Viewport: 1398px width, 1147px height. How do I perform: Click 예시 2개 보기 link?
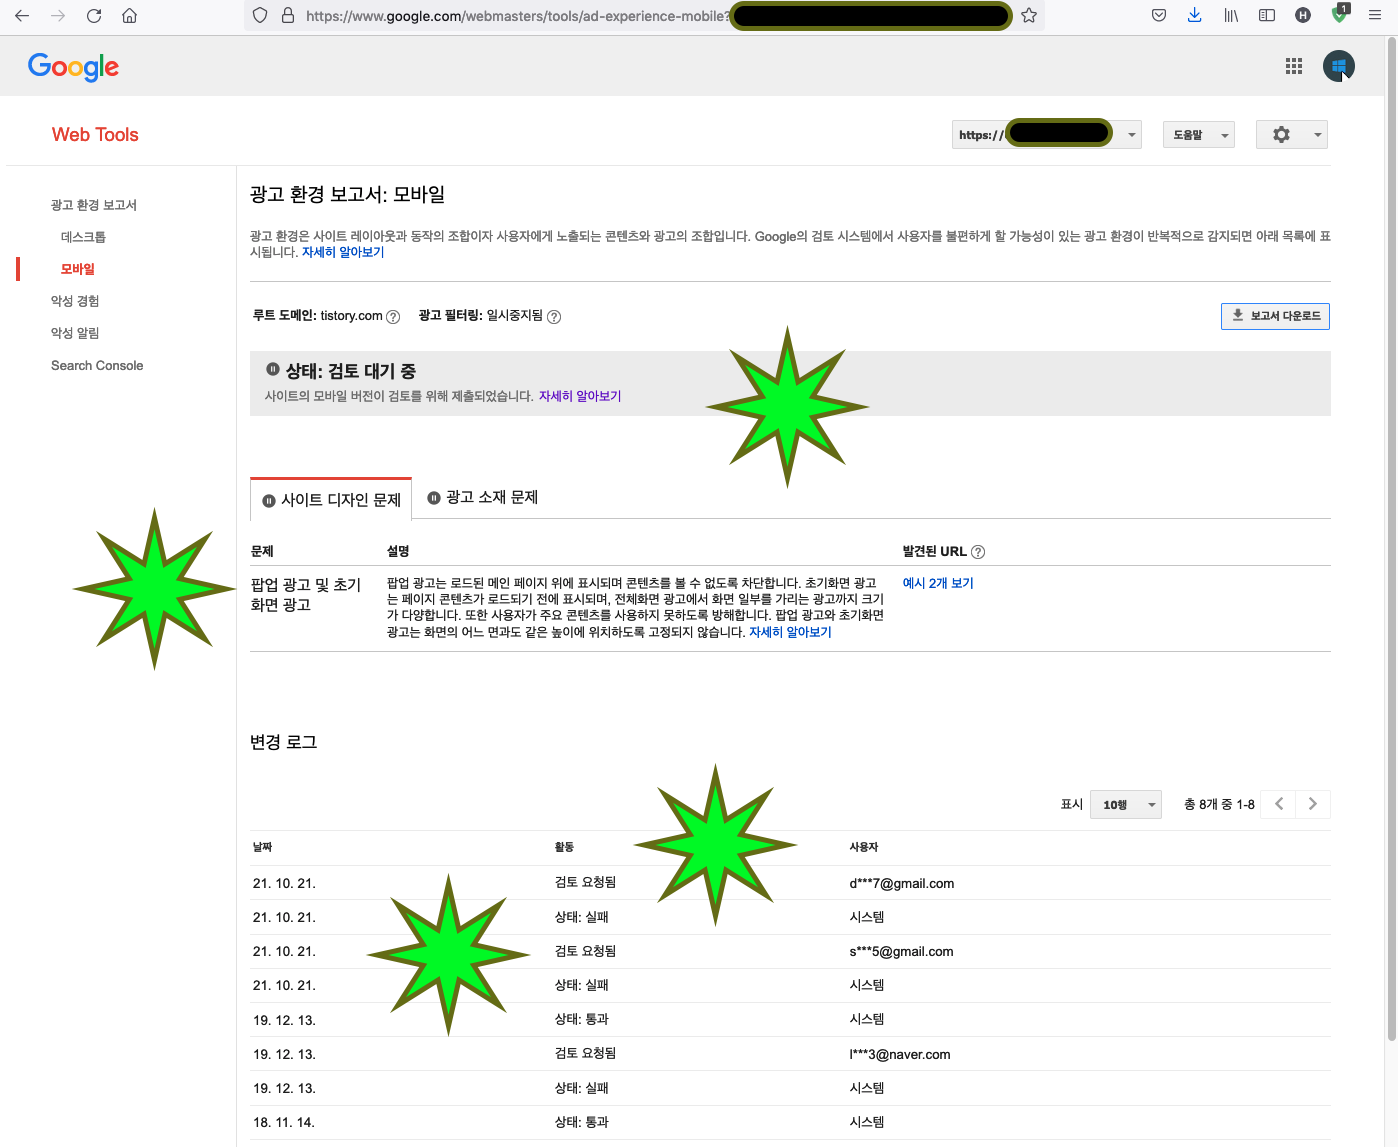click(x=938, y=583)
